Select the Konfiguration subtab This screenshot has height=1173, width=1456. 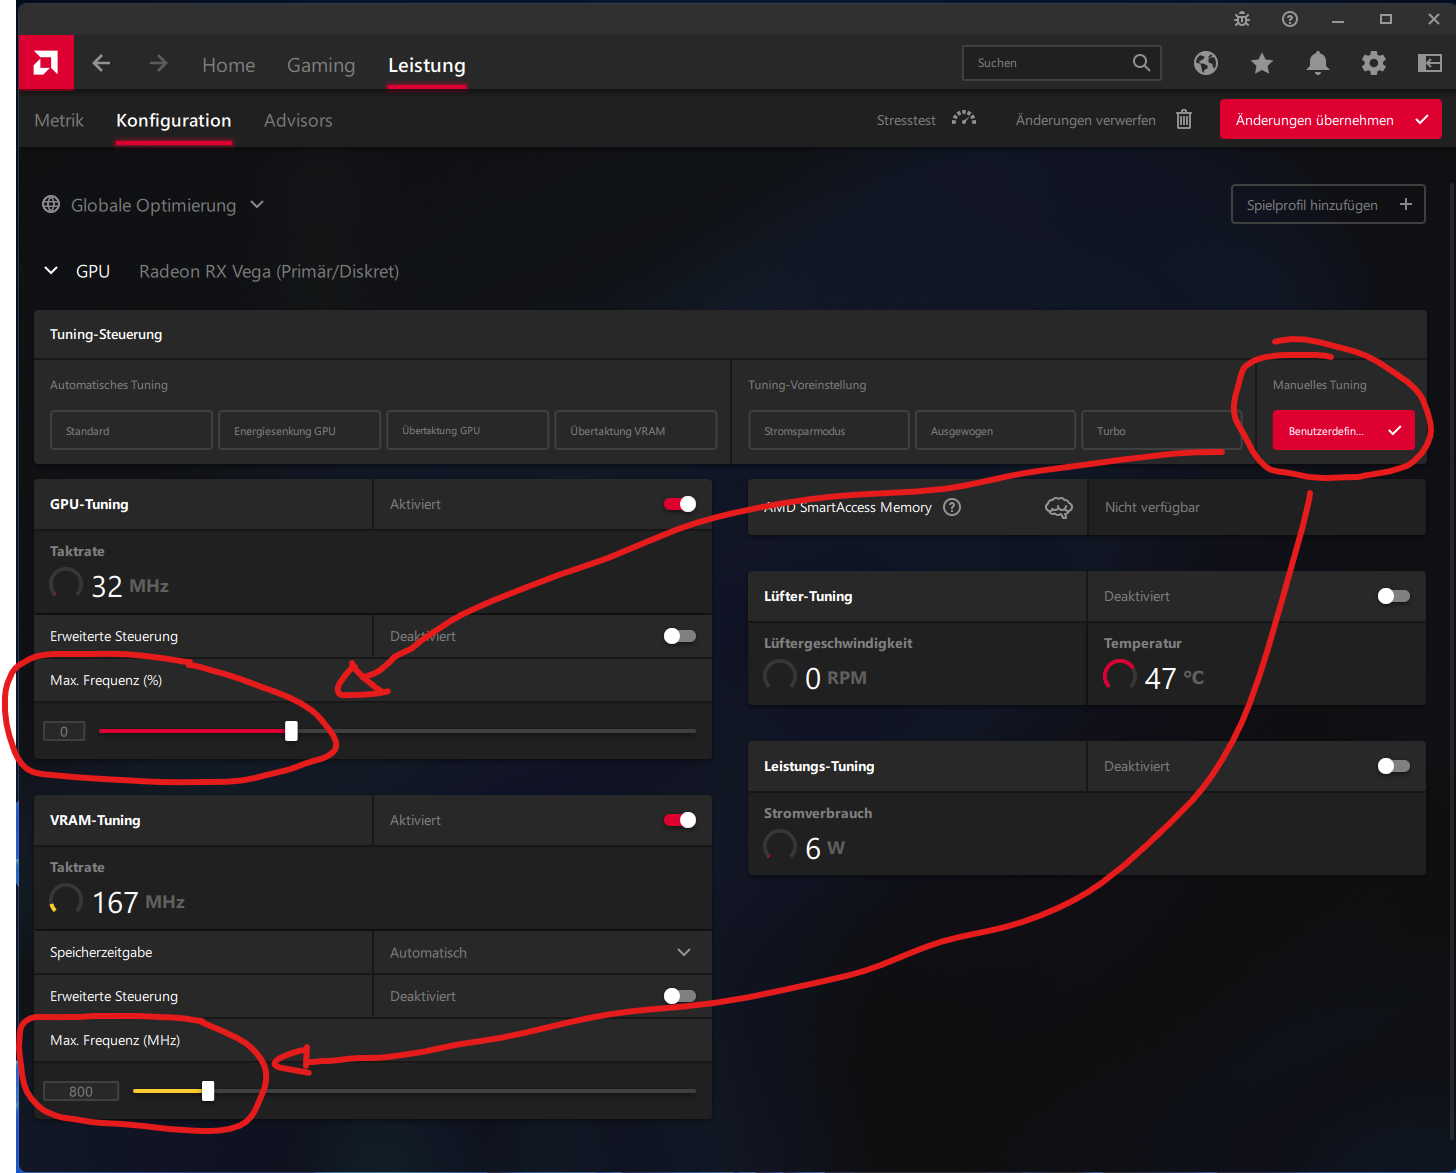click(x=174, y=120)
